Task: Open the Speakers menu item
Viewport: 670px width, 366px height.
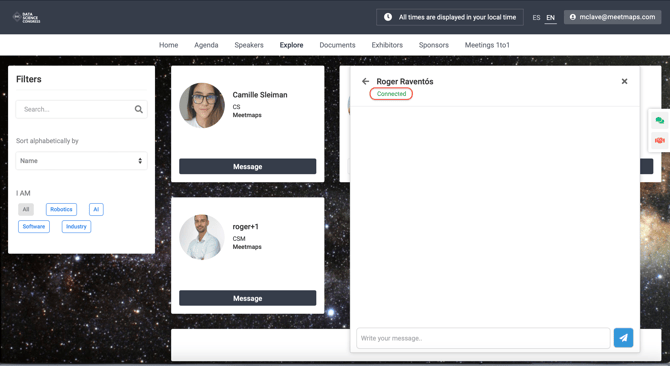Action: (249, 45)
